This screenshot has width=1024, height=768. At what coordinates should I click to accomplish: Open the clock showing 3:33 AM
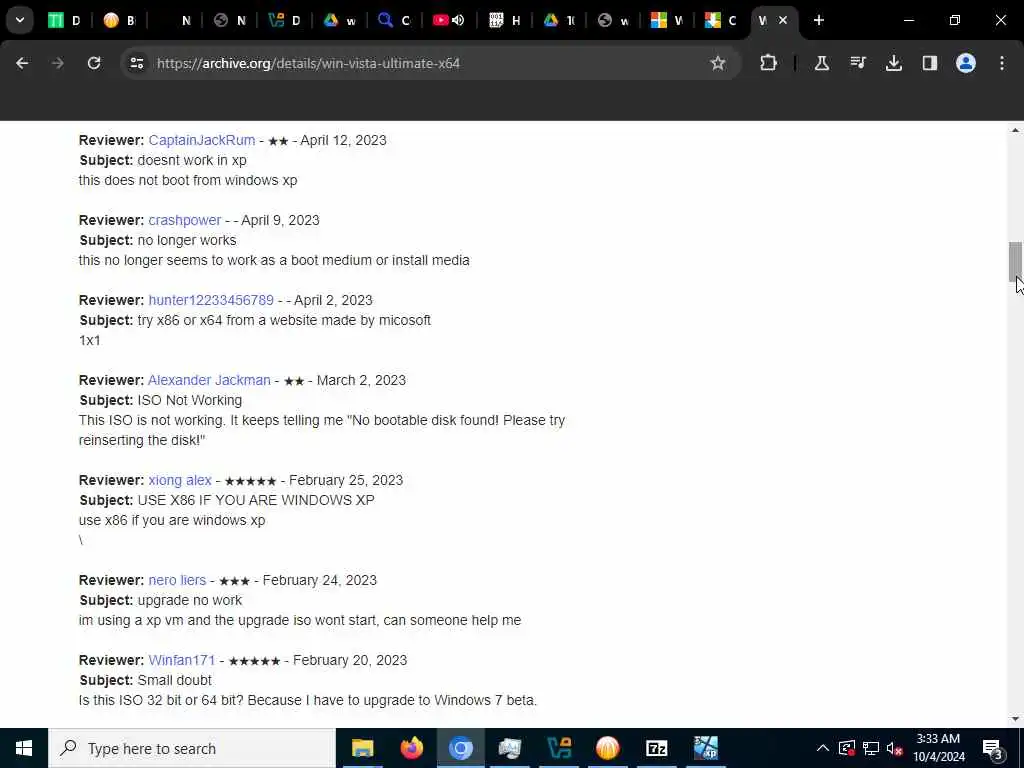point(938,748)
